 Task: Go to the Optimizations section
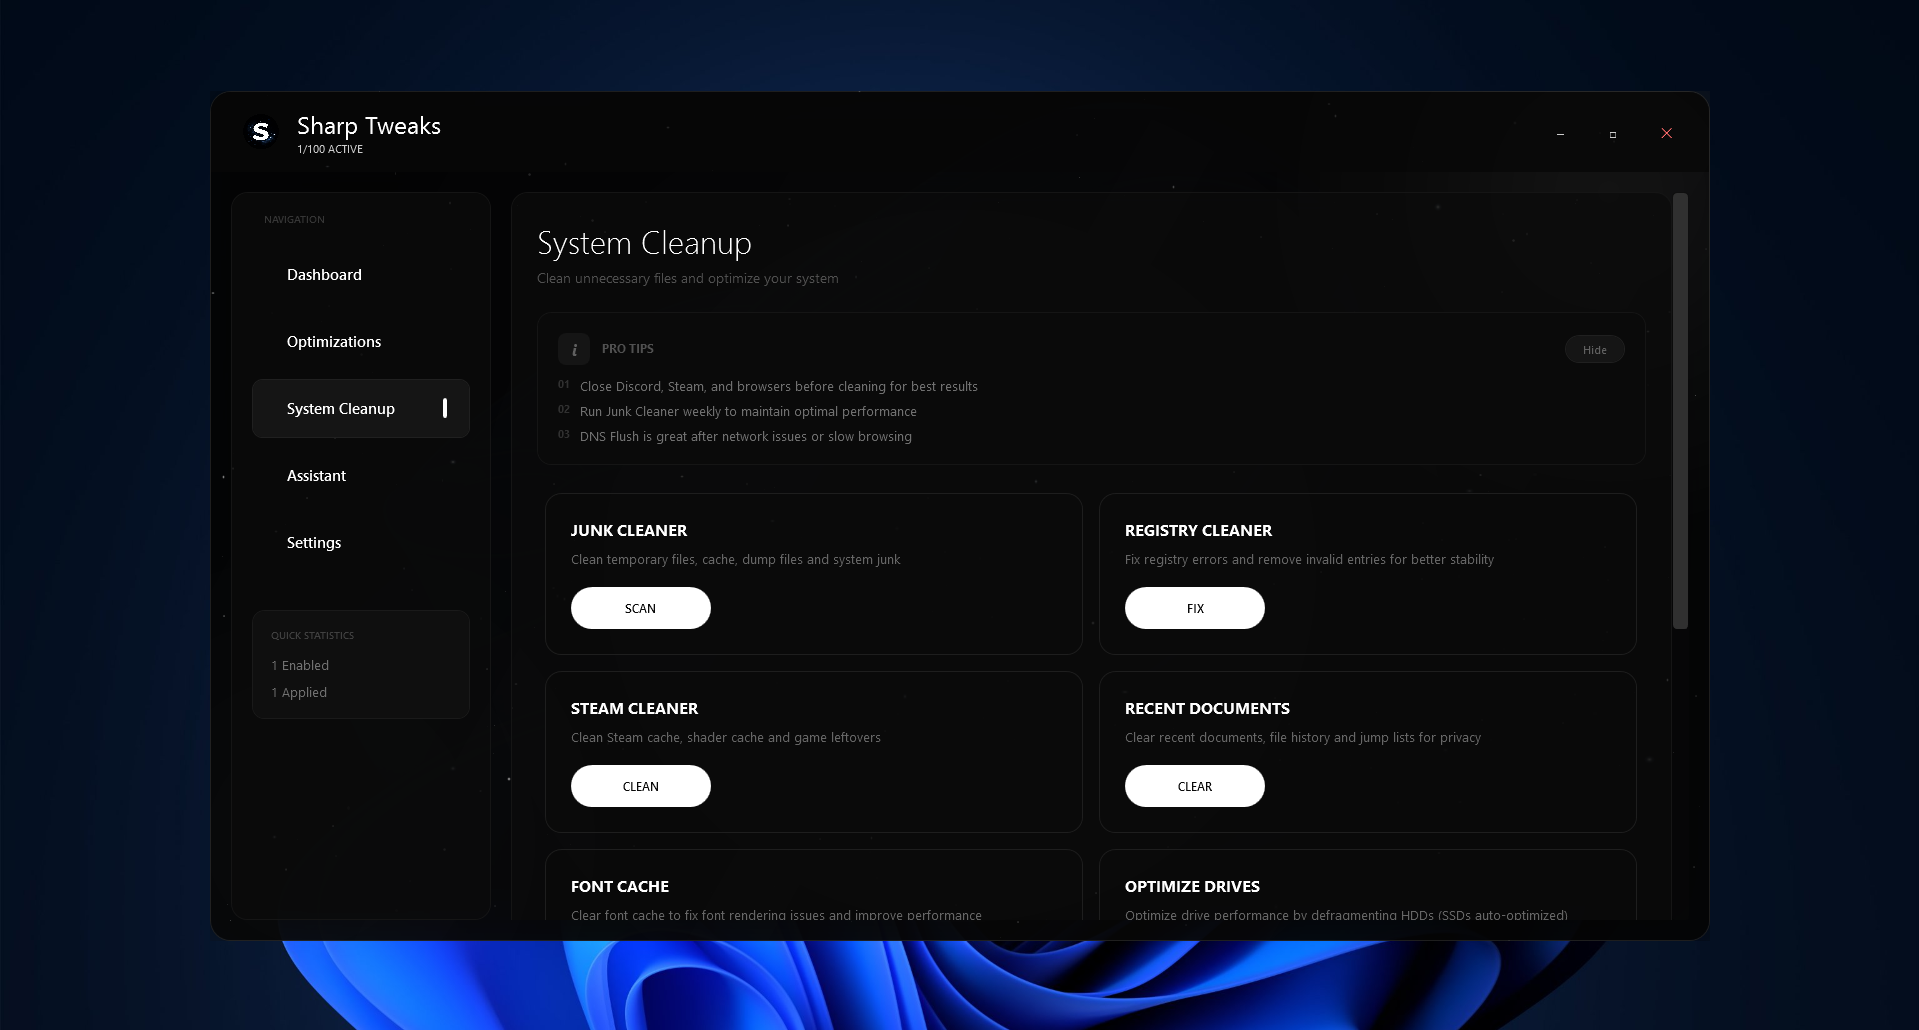(x=334, y=342)
